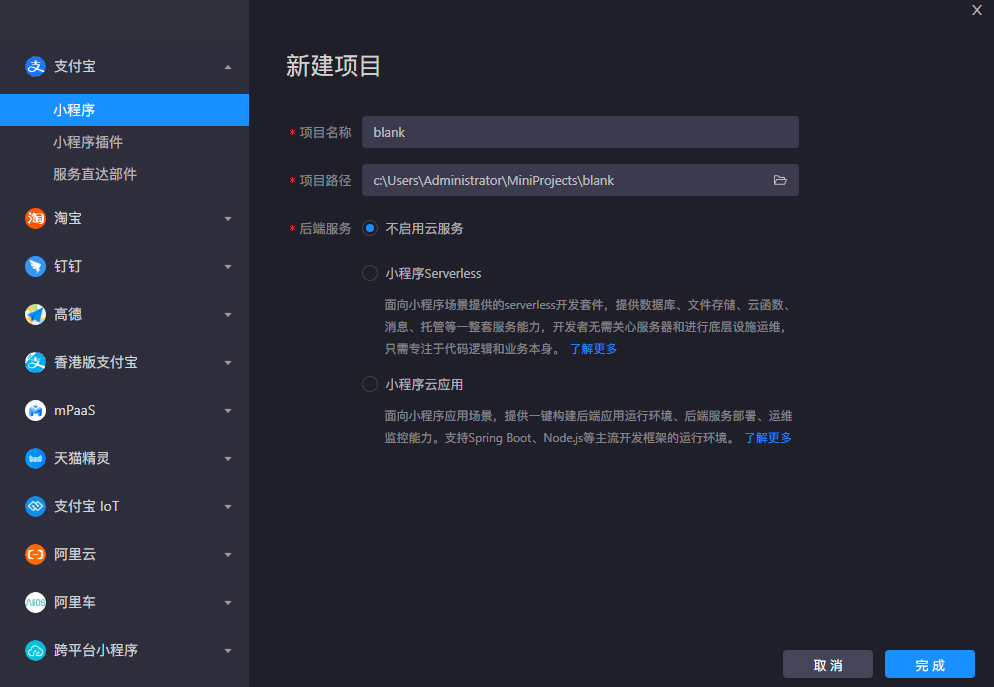Click the mPaaS platform icon
The image size is (994, 687).
pos(36,410)
